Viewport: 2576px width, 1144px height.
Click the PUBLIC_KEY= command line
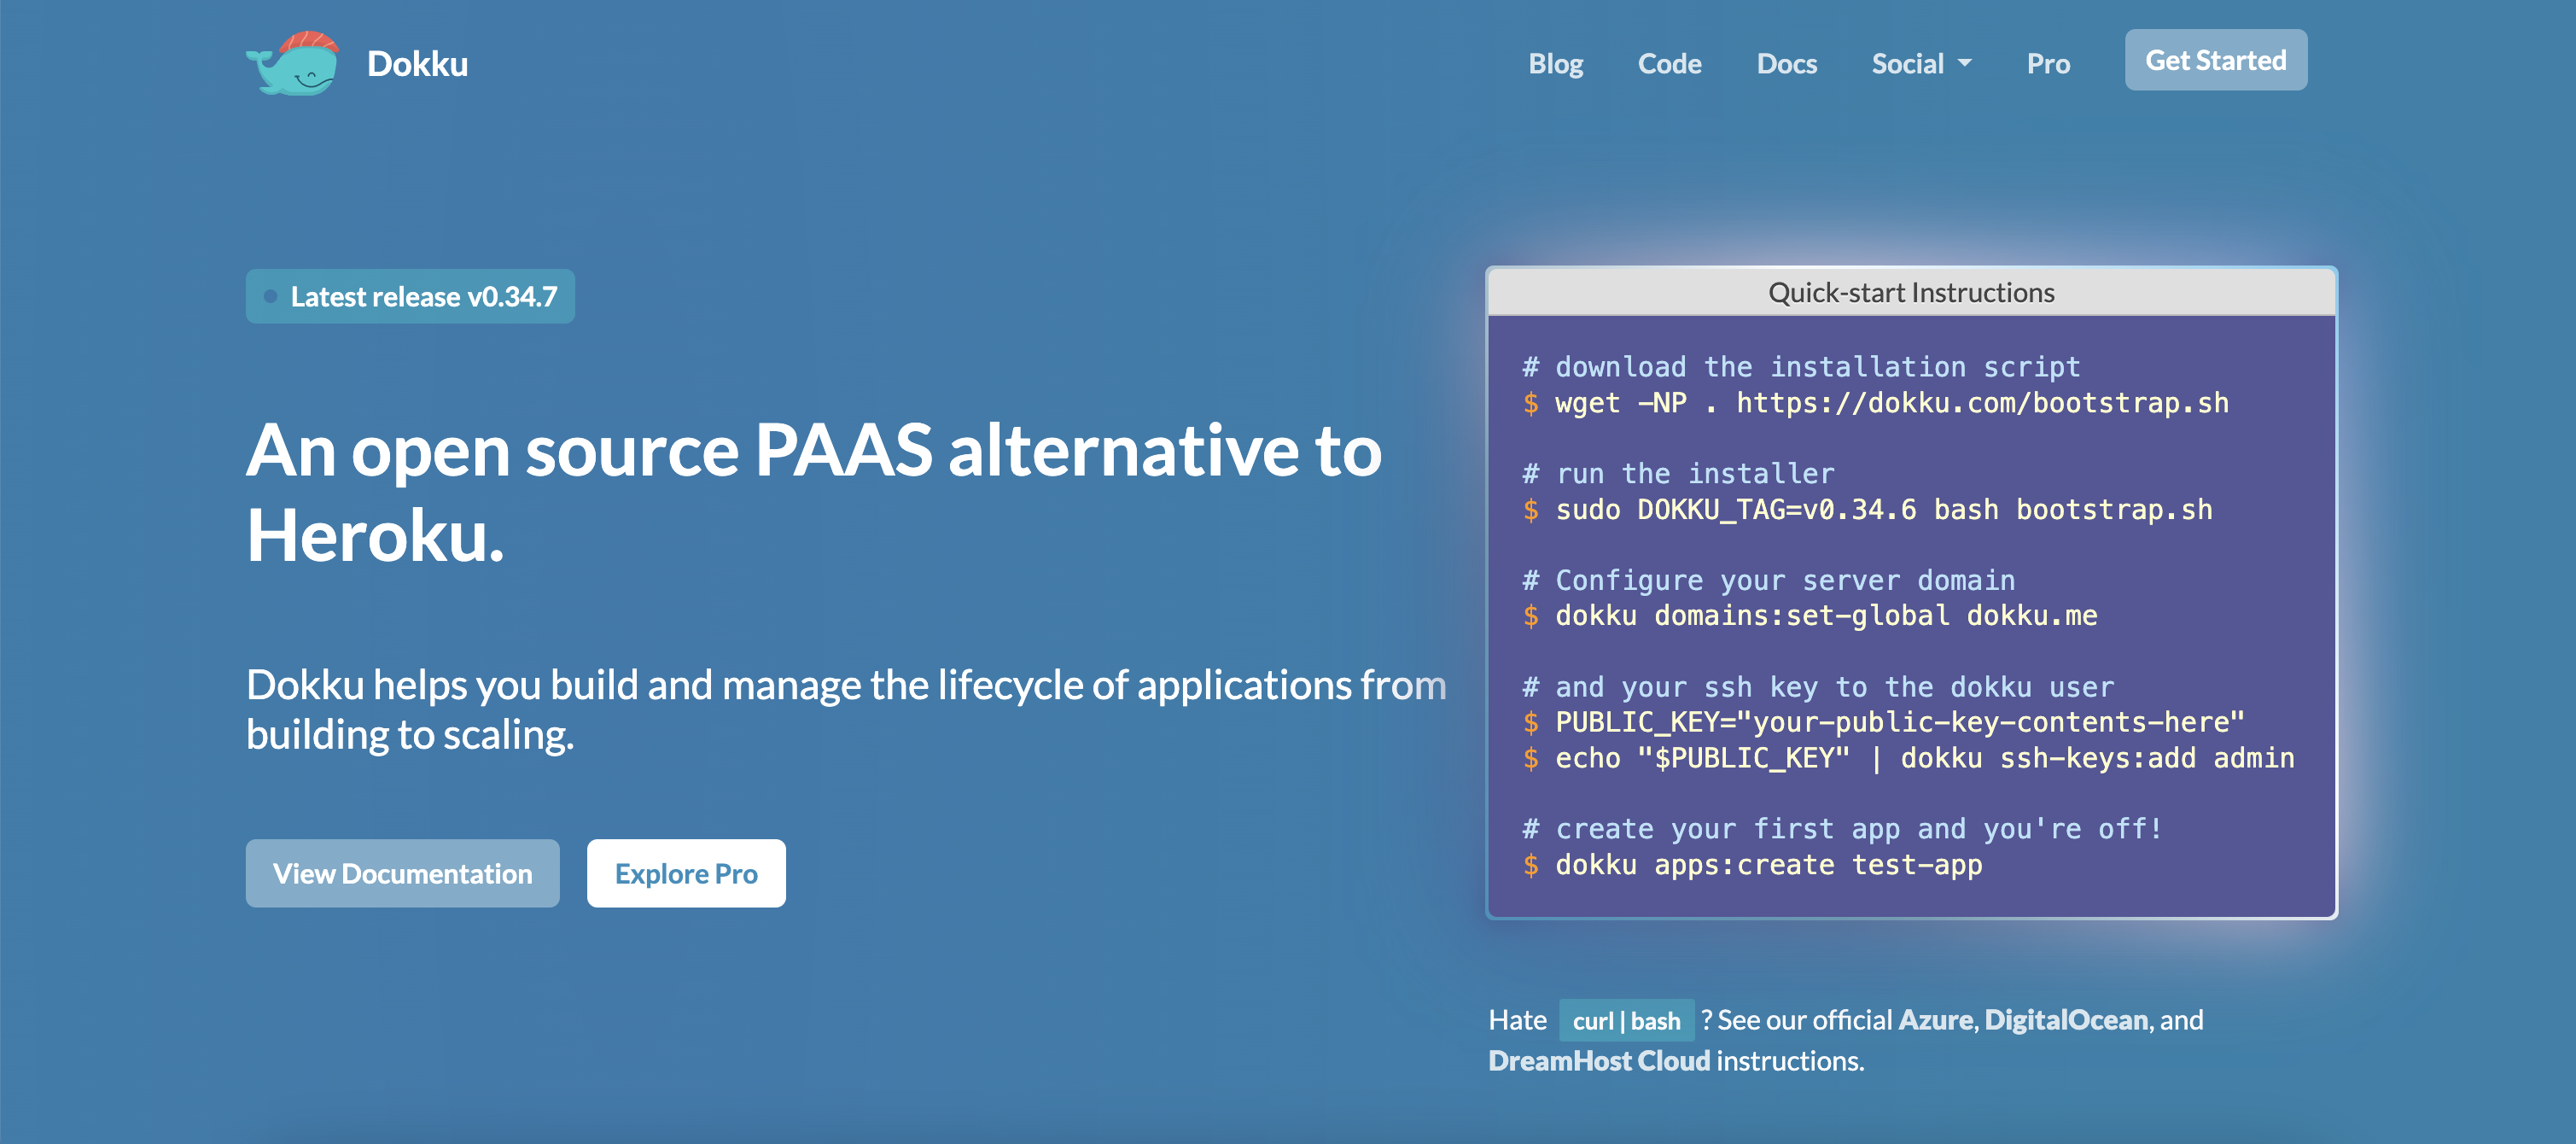pyautogui.click(x=1884, y=722)
